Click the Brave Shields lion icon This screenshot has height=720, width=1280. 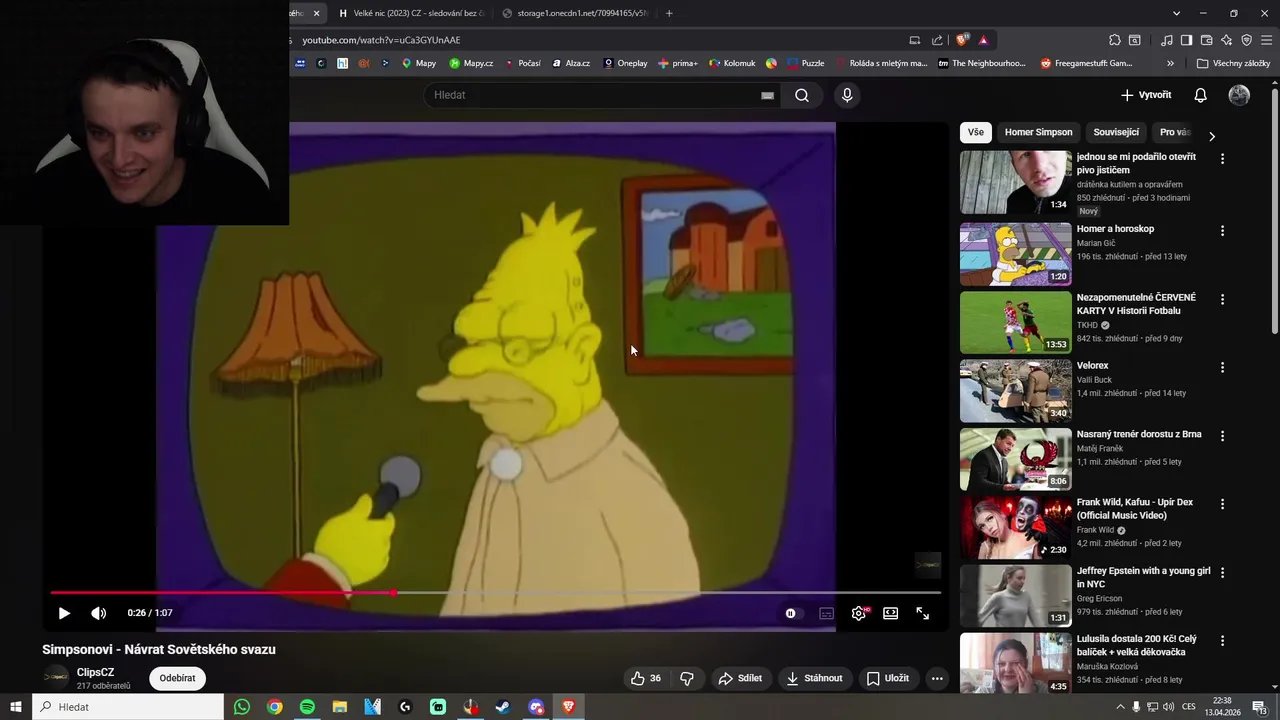962,40
